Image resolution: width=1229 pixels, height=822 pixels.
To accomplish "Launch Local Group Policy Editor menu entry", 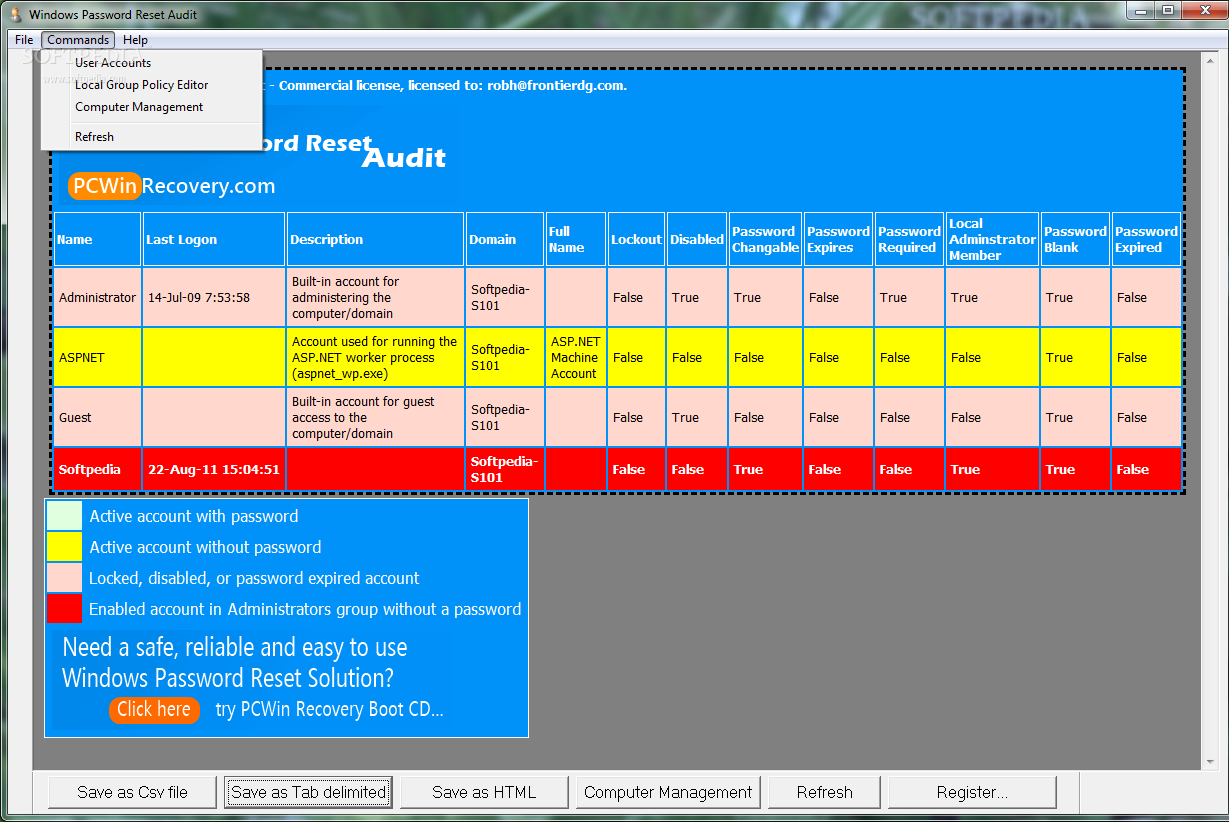I will point(151,85).
